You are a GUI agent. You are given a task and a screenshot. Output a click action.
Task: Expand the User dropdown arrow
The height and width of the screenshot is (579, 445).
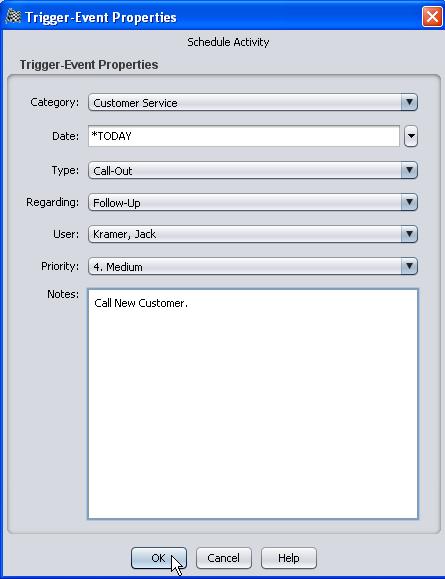coord(409,234)
